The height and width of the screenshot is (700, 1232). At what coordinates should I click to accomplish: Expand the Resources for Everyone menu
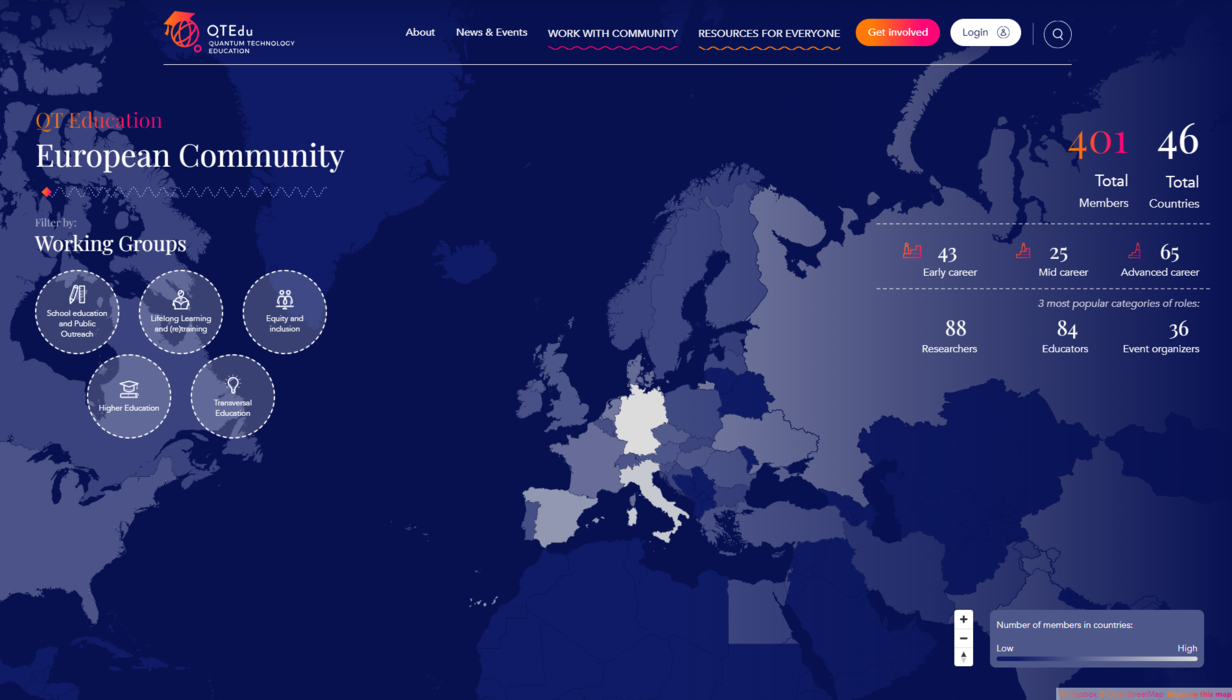[x=768, y=34]
